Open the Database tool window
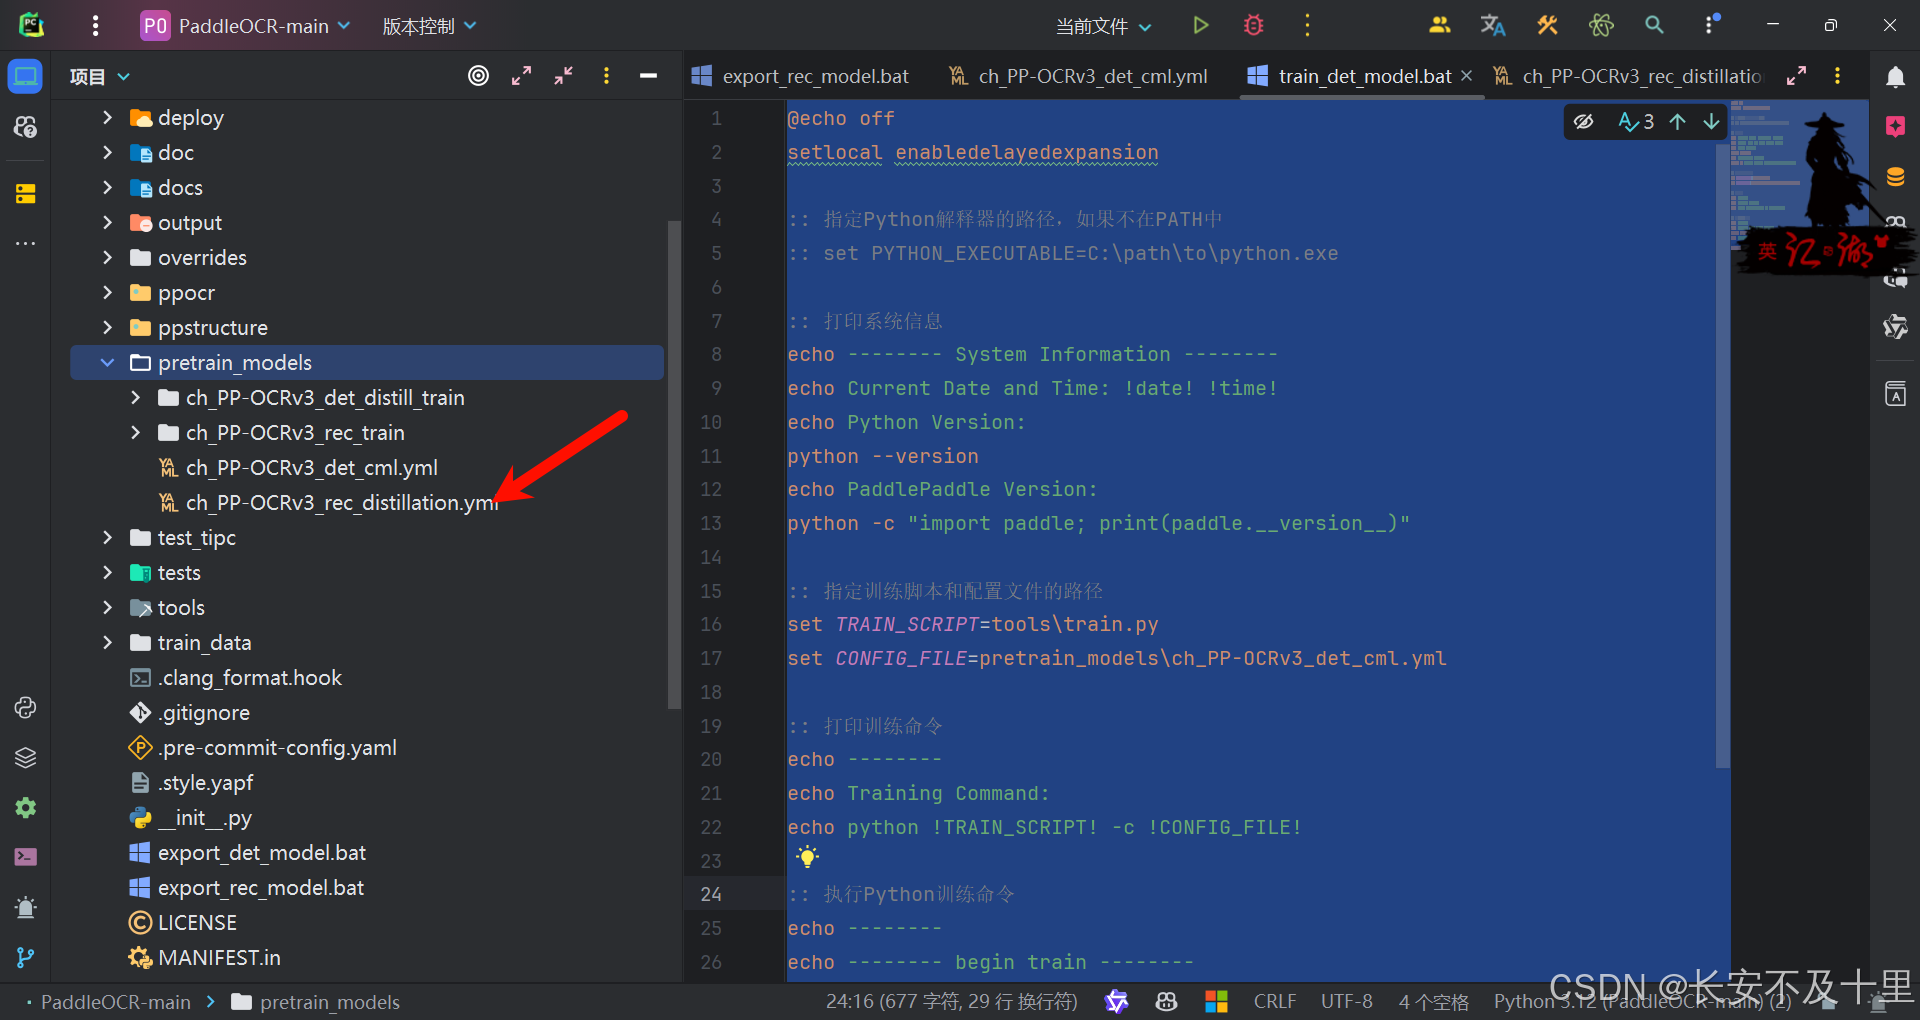This screenshot has height=1020, width=1920. [x=1895, y=177]
